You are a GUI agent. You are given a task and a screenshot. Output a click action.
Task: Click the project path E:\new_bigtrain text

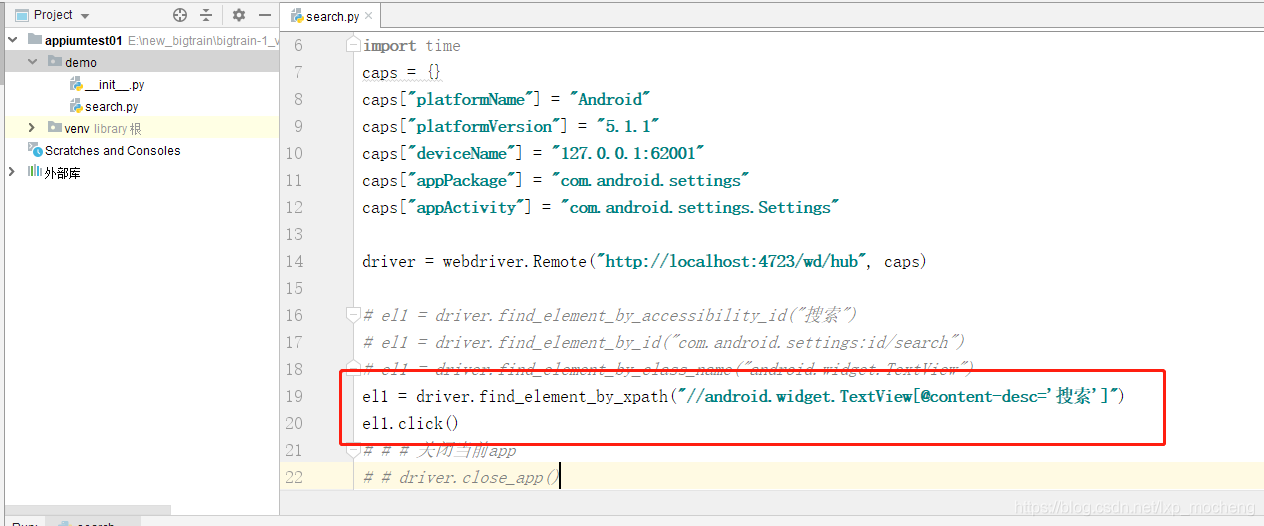click(202, 41)
